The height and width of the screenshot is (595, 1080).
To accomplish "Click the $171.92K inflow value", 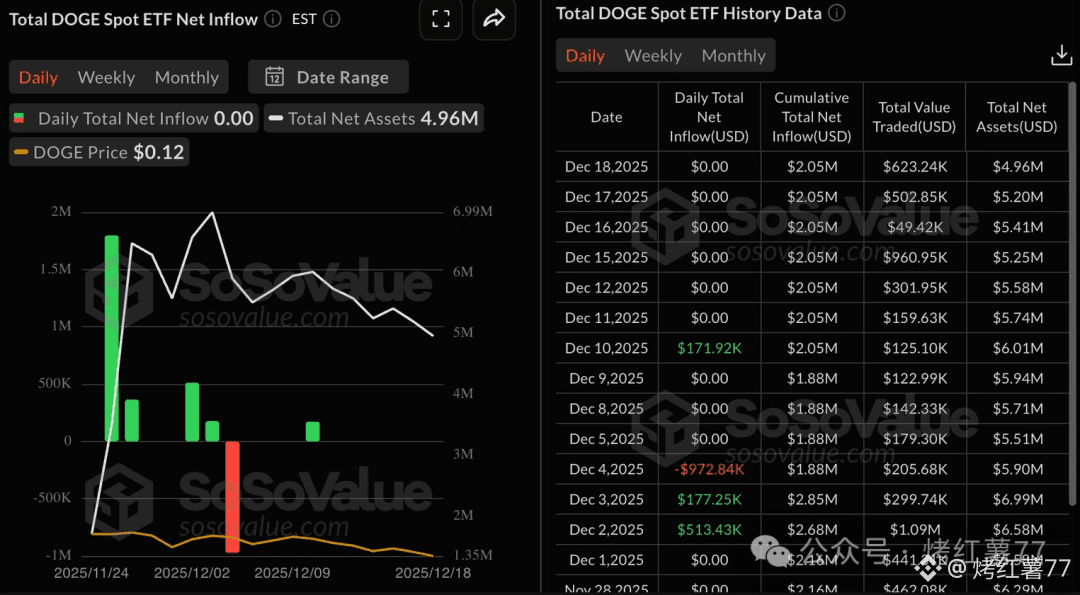I will [709, 348].
